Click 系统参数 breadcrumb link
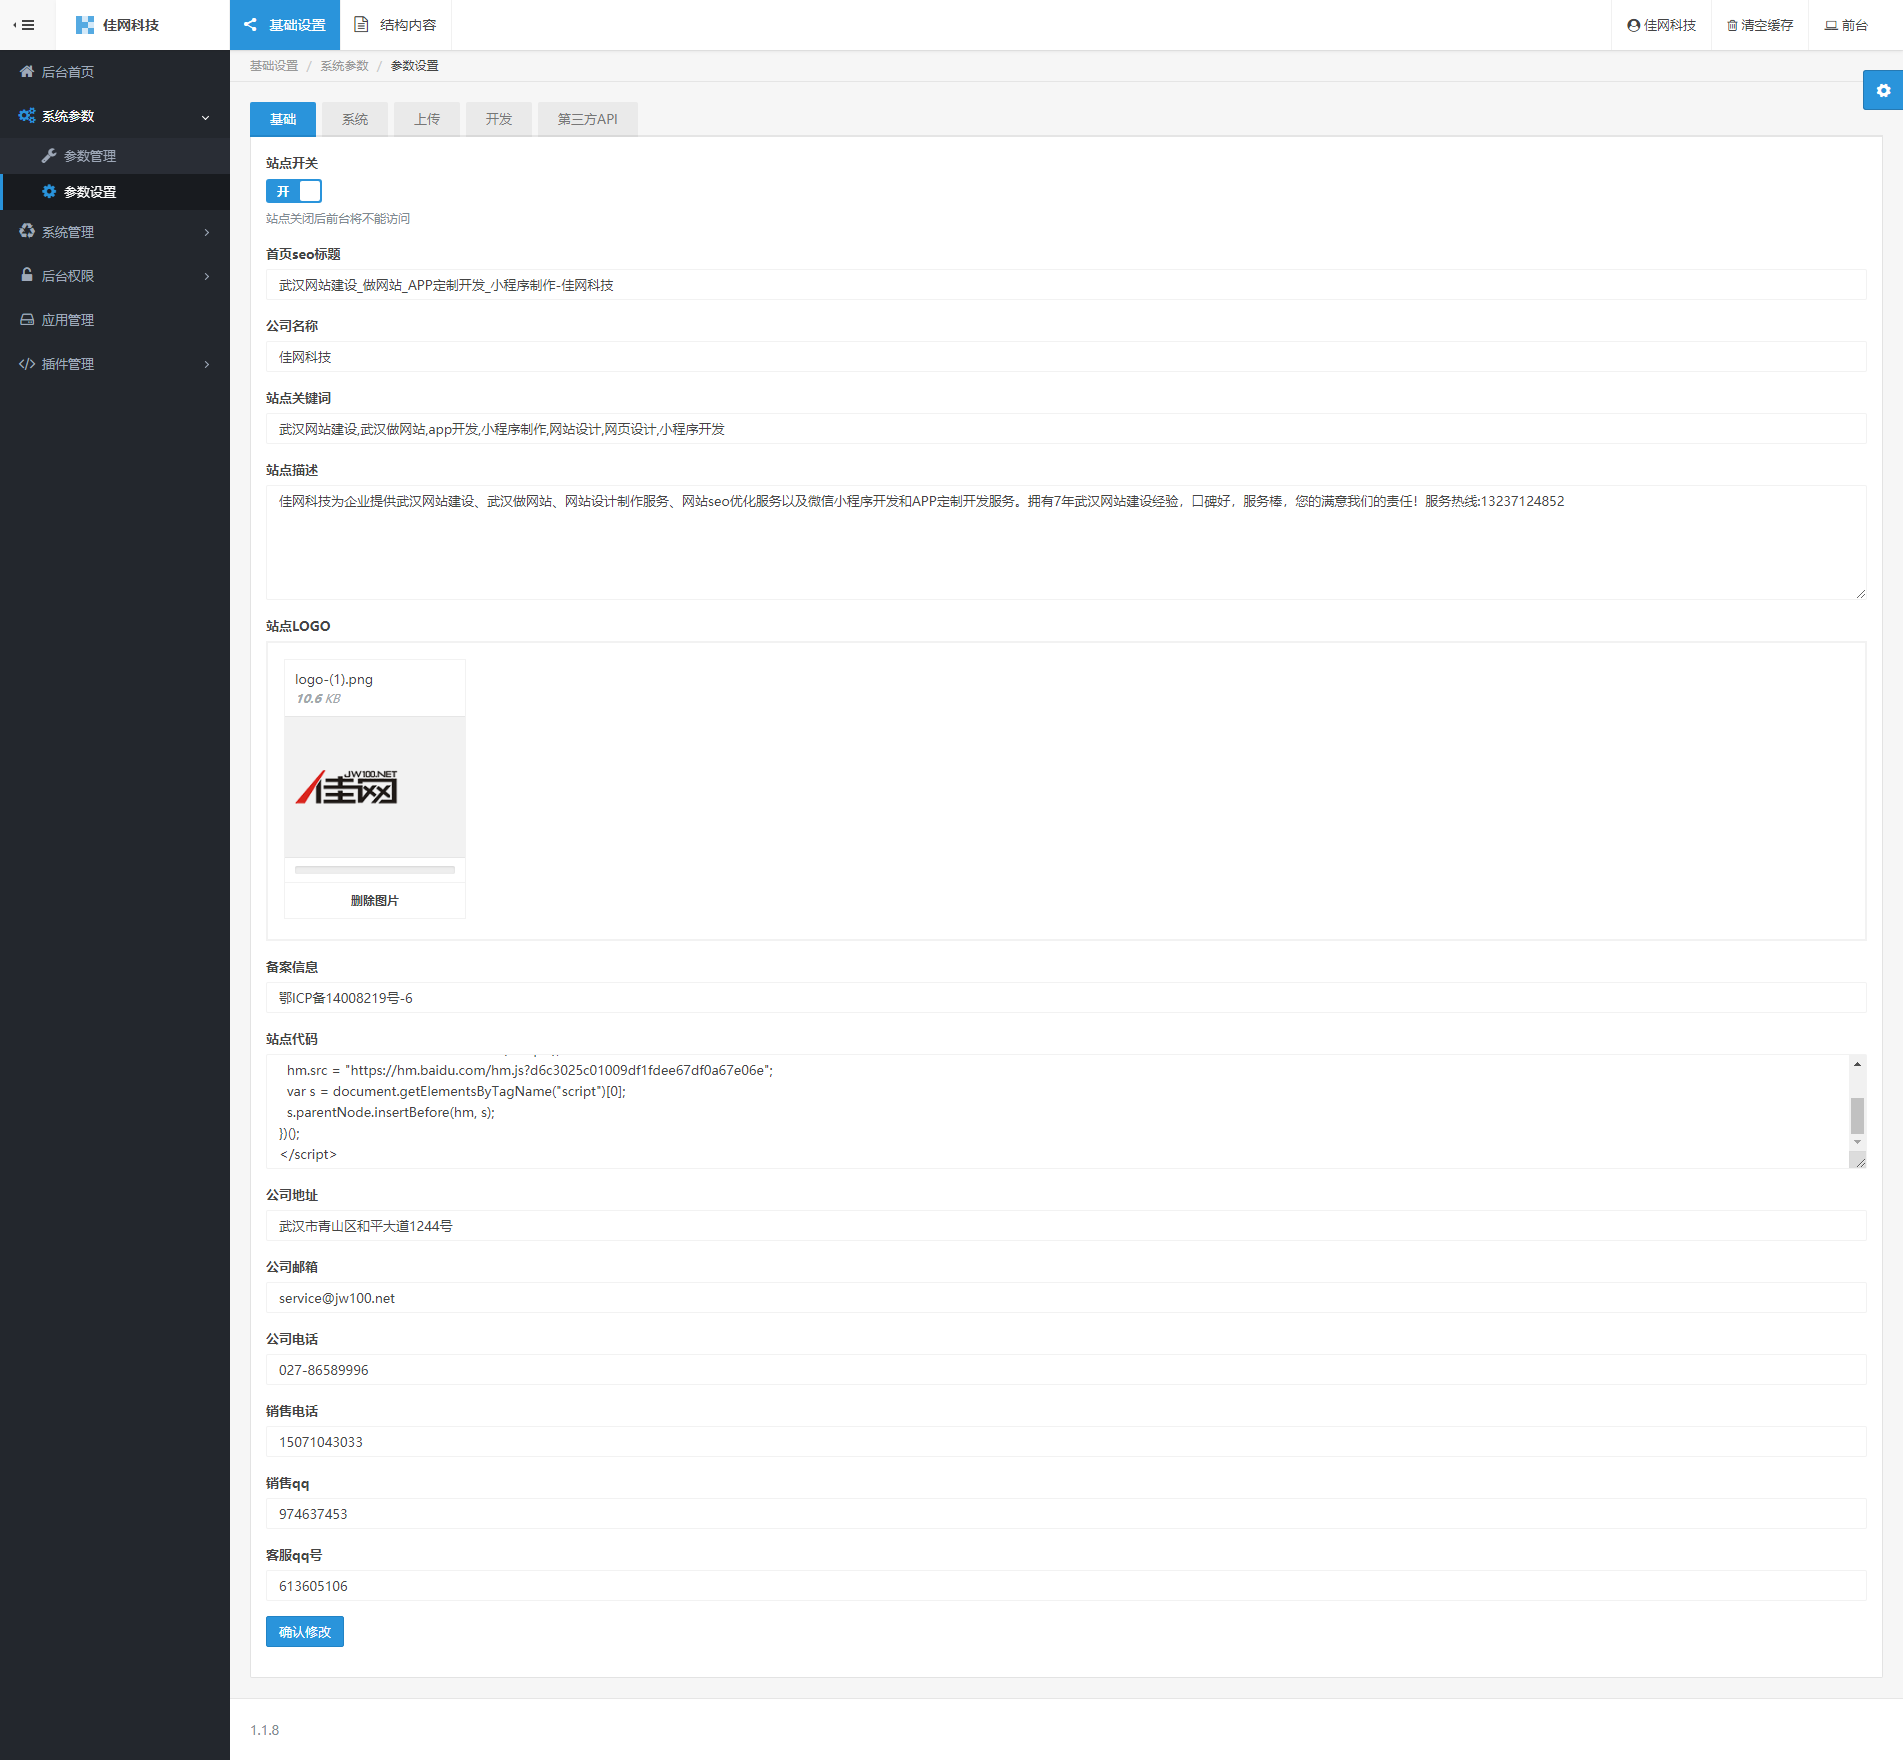This screenshot has height=1760, width=1903. [344, 66]
